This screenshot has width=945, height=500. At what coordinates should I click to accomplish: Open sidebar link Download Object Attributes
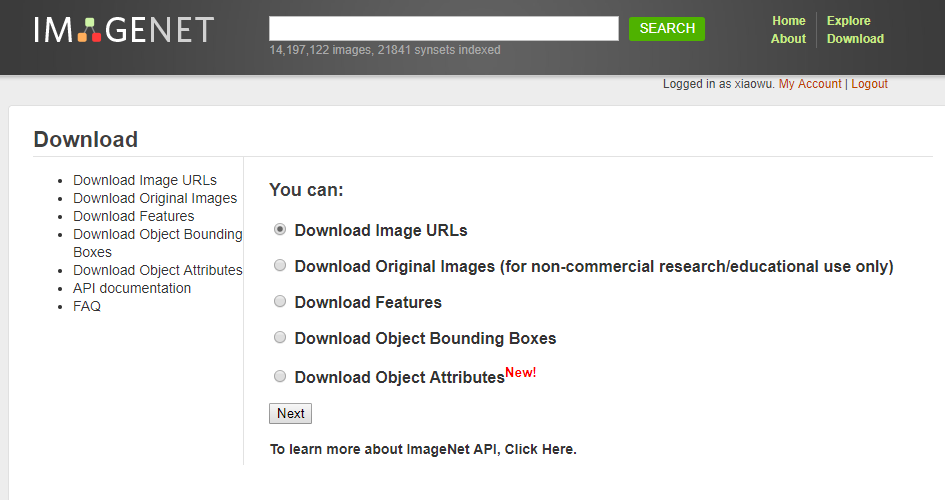tap(157, 270)
